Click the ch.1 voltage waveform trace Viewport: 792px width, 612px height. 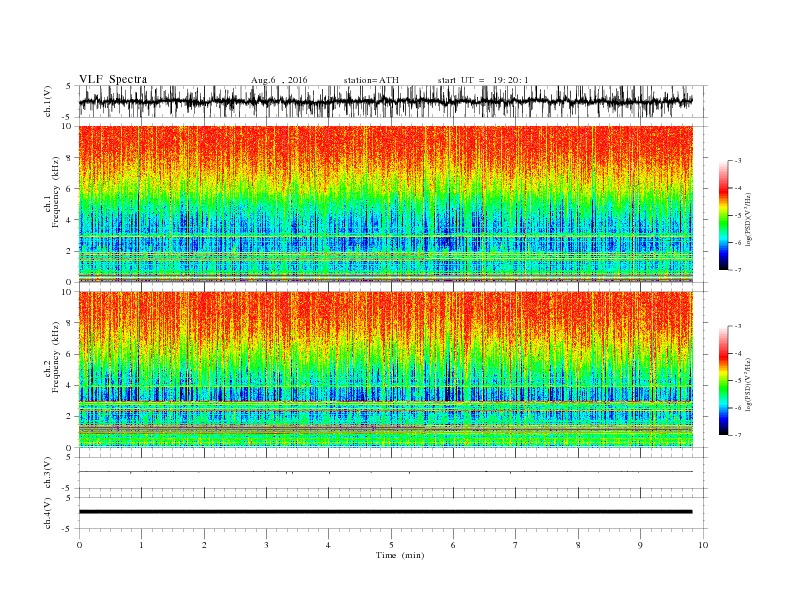385,101
